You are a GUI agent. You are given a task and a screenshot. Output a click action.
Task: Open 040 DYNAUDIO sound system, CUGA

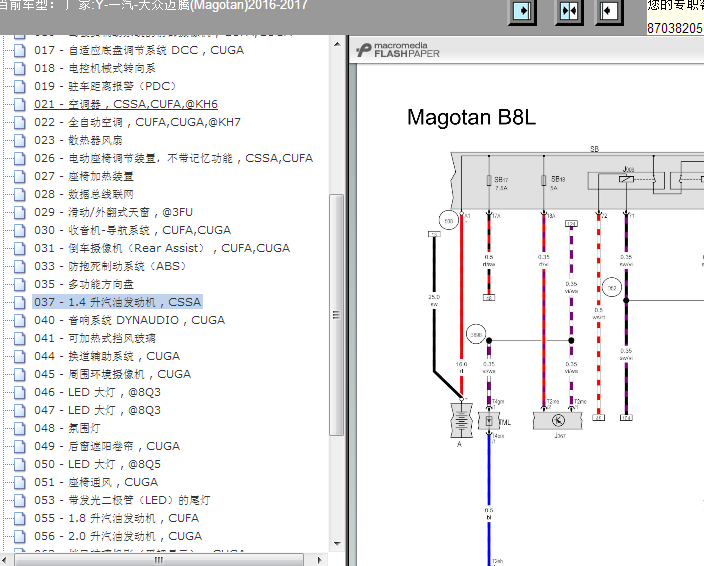(x=129, y=320)
